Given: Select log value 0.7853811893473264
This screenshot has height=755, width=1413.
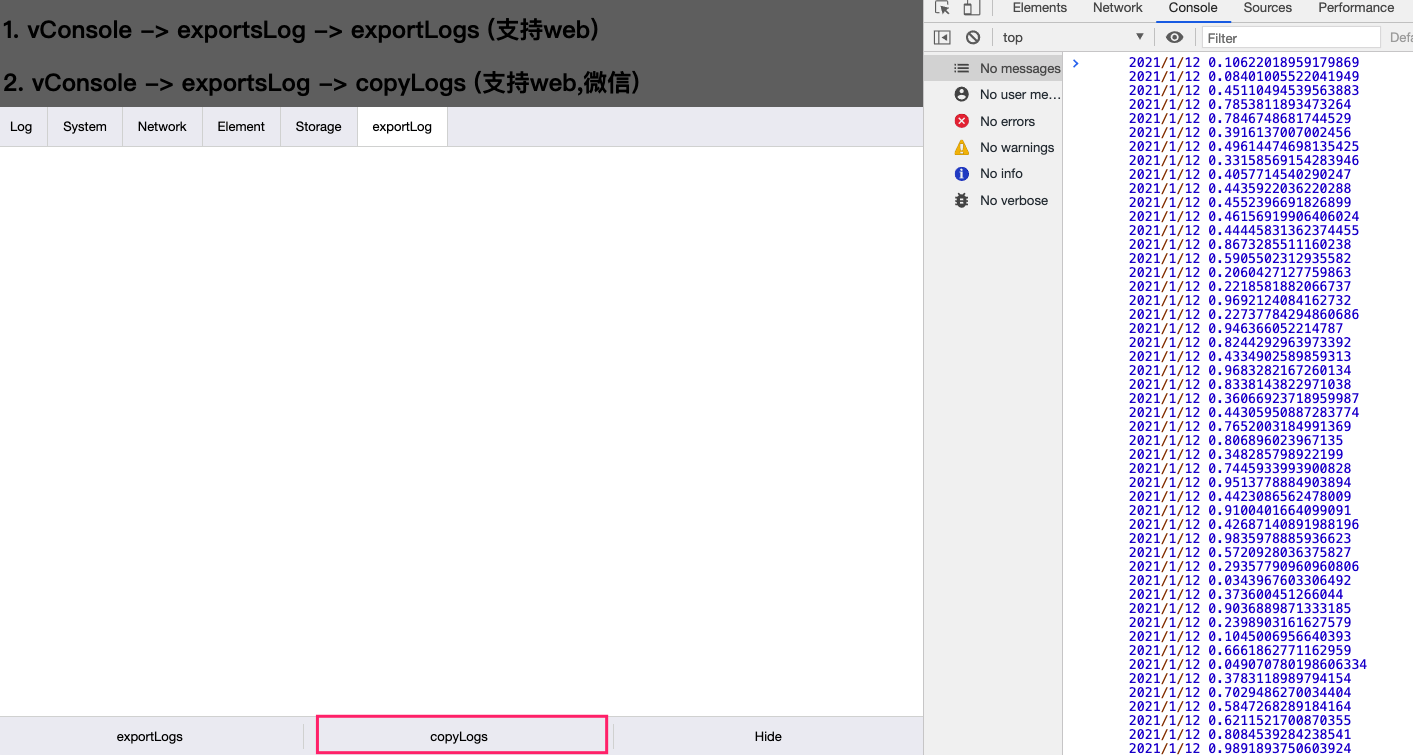Looking at the screenshot, I should [x=1280, y=104].
